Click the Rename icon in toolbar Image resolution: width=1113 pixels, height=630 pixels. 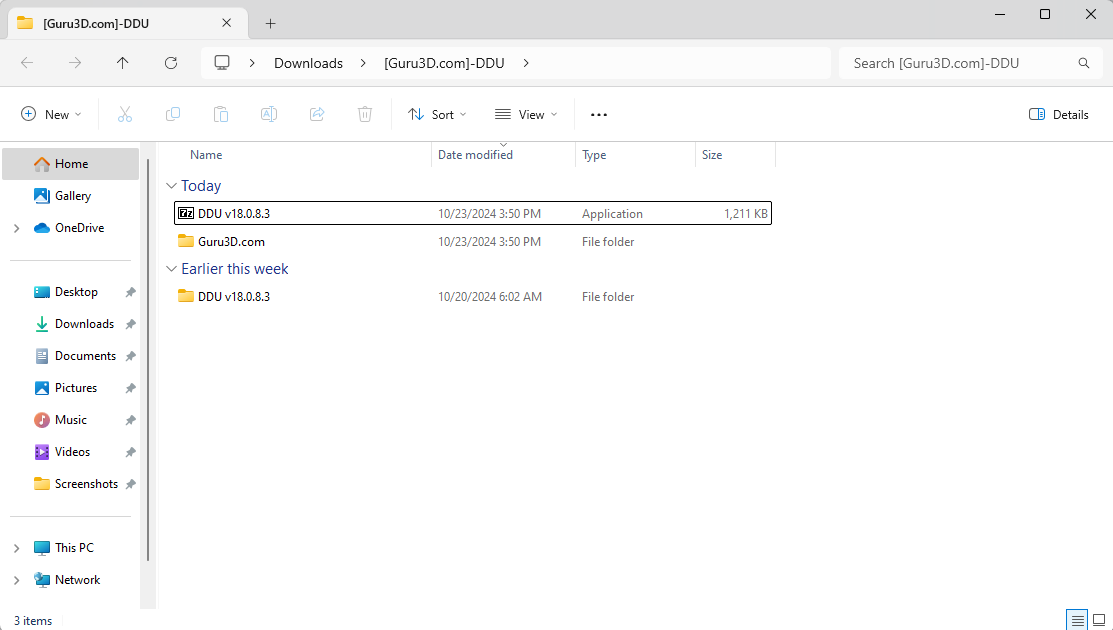point(269,114)
